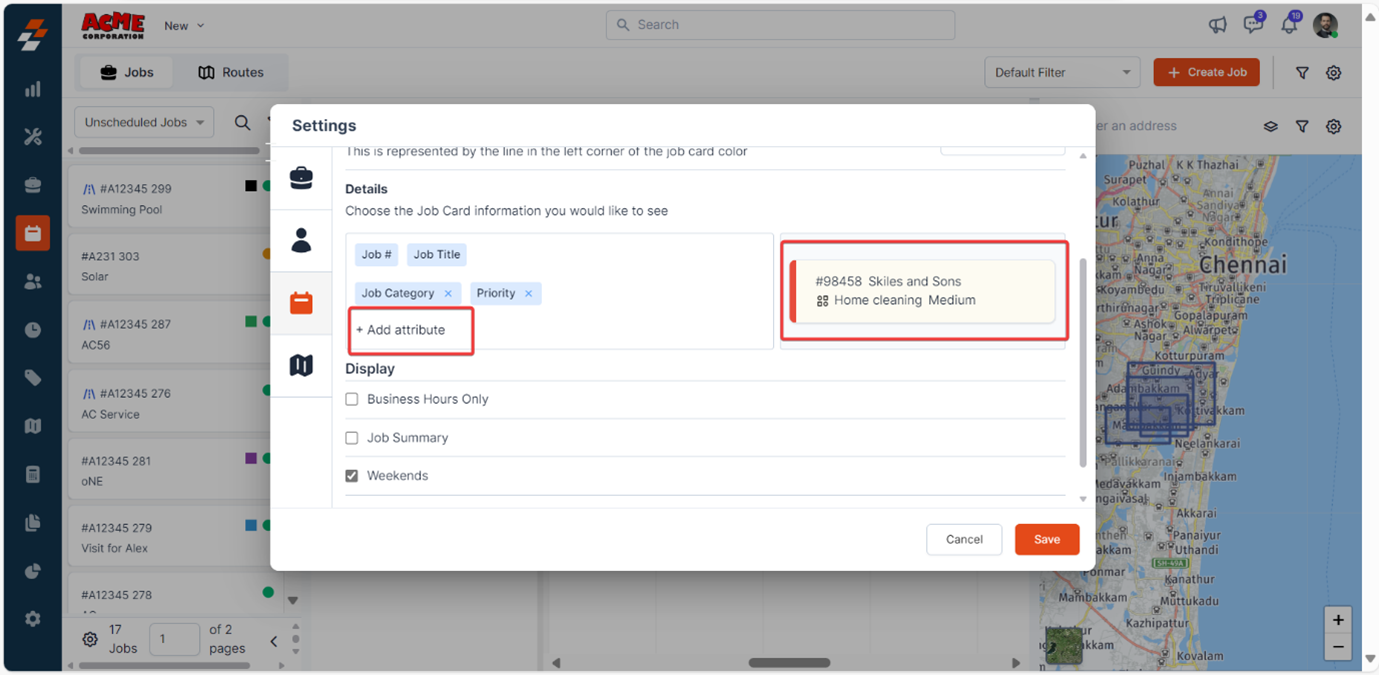Click the search magnifier in jobs panel
This screenshot has width=1379, height=675.
coord(242,122)
